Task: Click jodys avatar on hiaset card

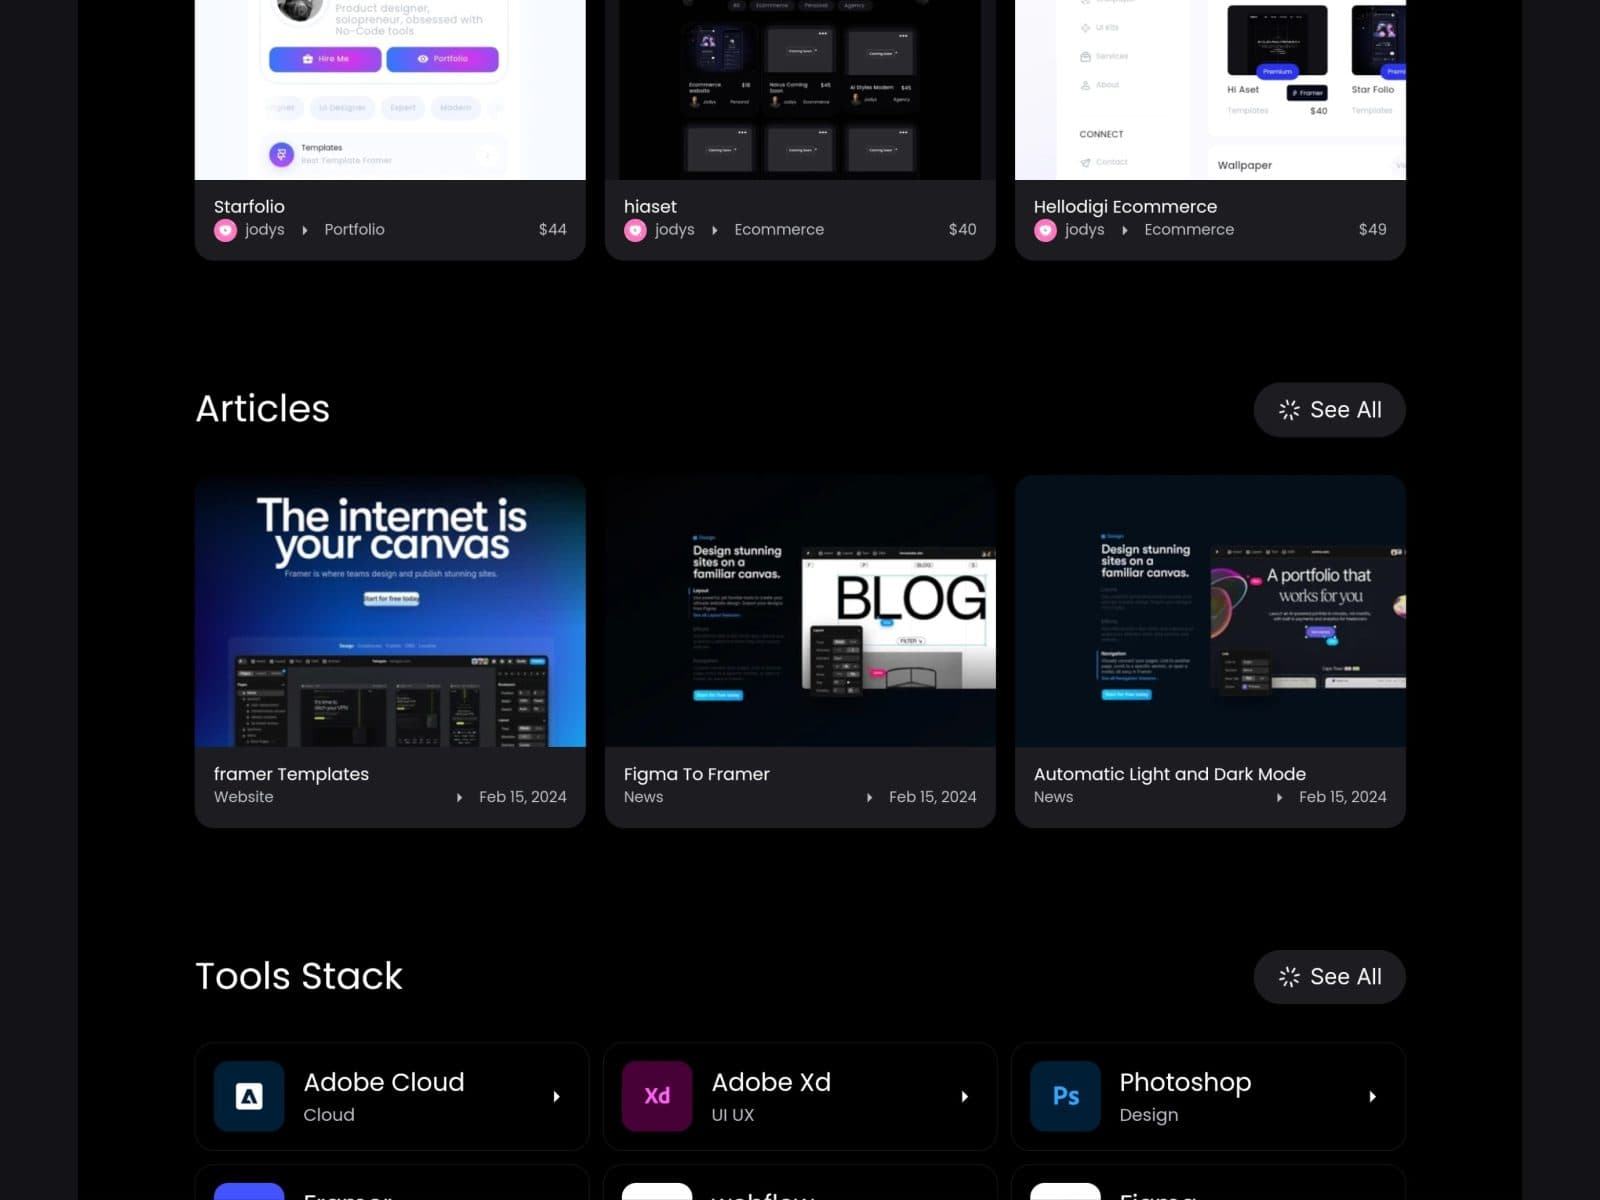Action: (x=635, y=230)
